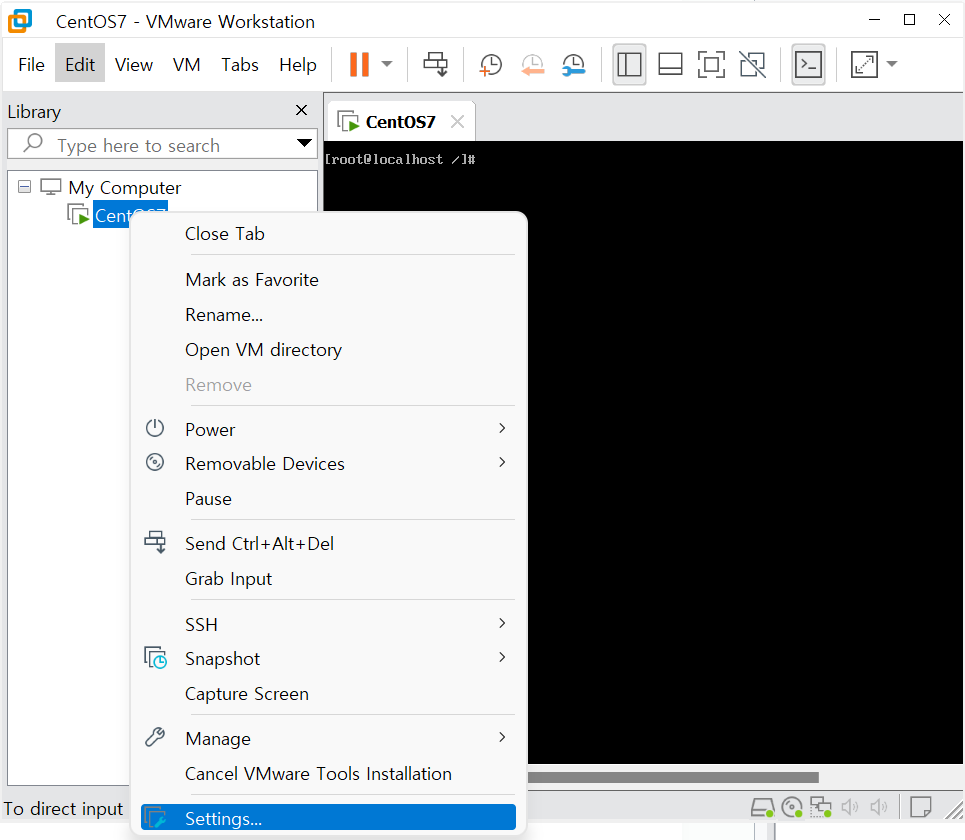This screenshot has height=840, width=965.
Task: Open the Help menu
Action: [x=298, y=64]
